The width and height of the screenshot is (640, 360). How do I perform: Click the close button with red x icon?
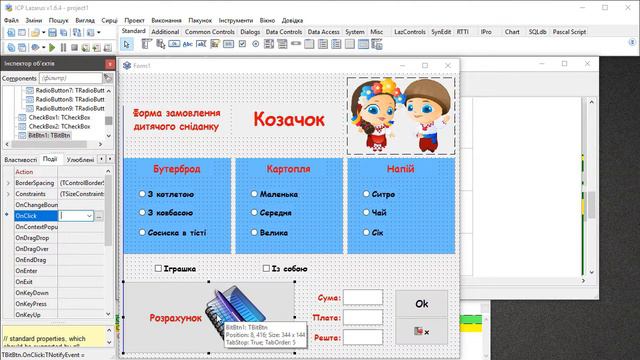point(421,331)
